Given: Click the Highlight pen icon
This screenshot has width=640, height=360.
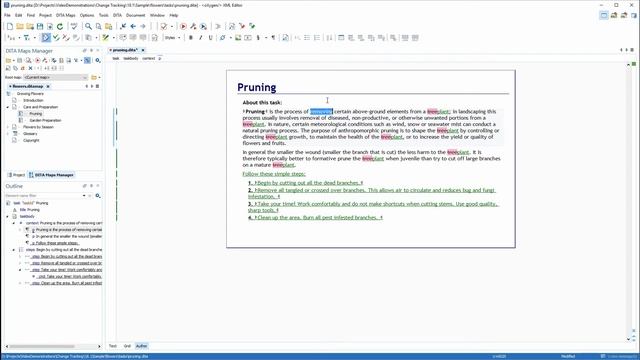Looking at the screenshot, I should (x=105, y=38).
